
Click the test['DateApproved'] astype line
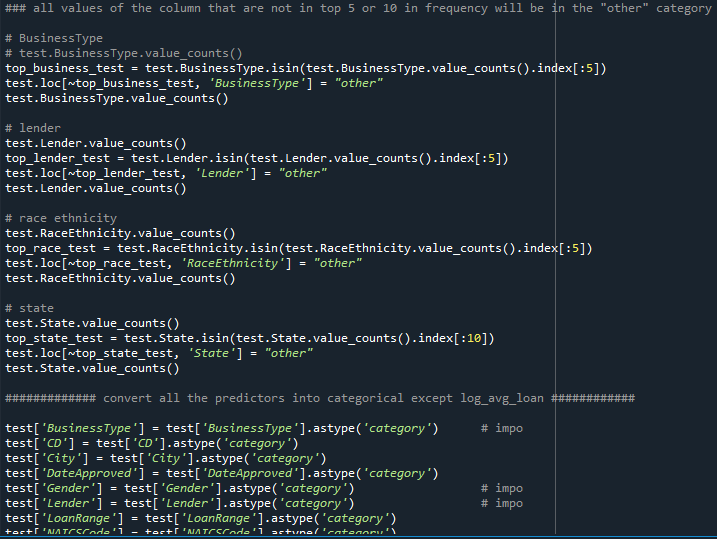pos(222,474)
